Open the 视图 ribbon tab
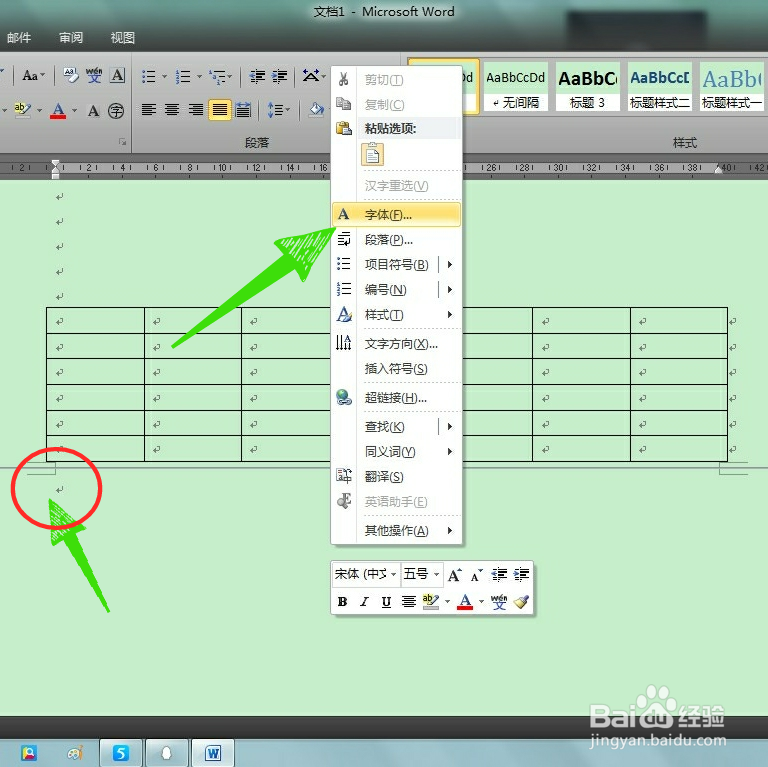Viewport: 768px width, 767px height. [122, 38]
